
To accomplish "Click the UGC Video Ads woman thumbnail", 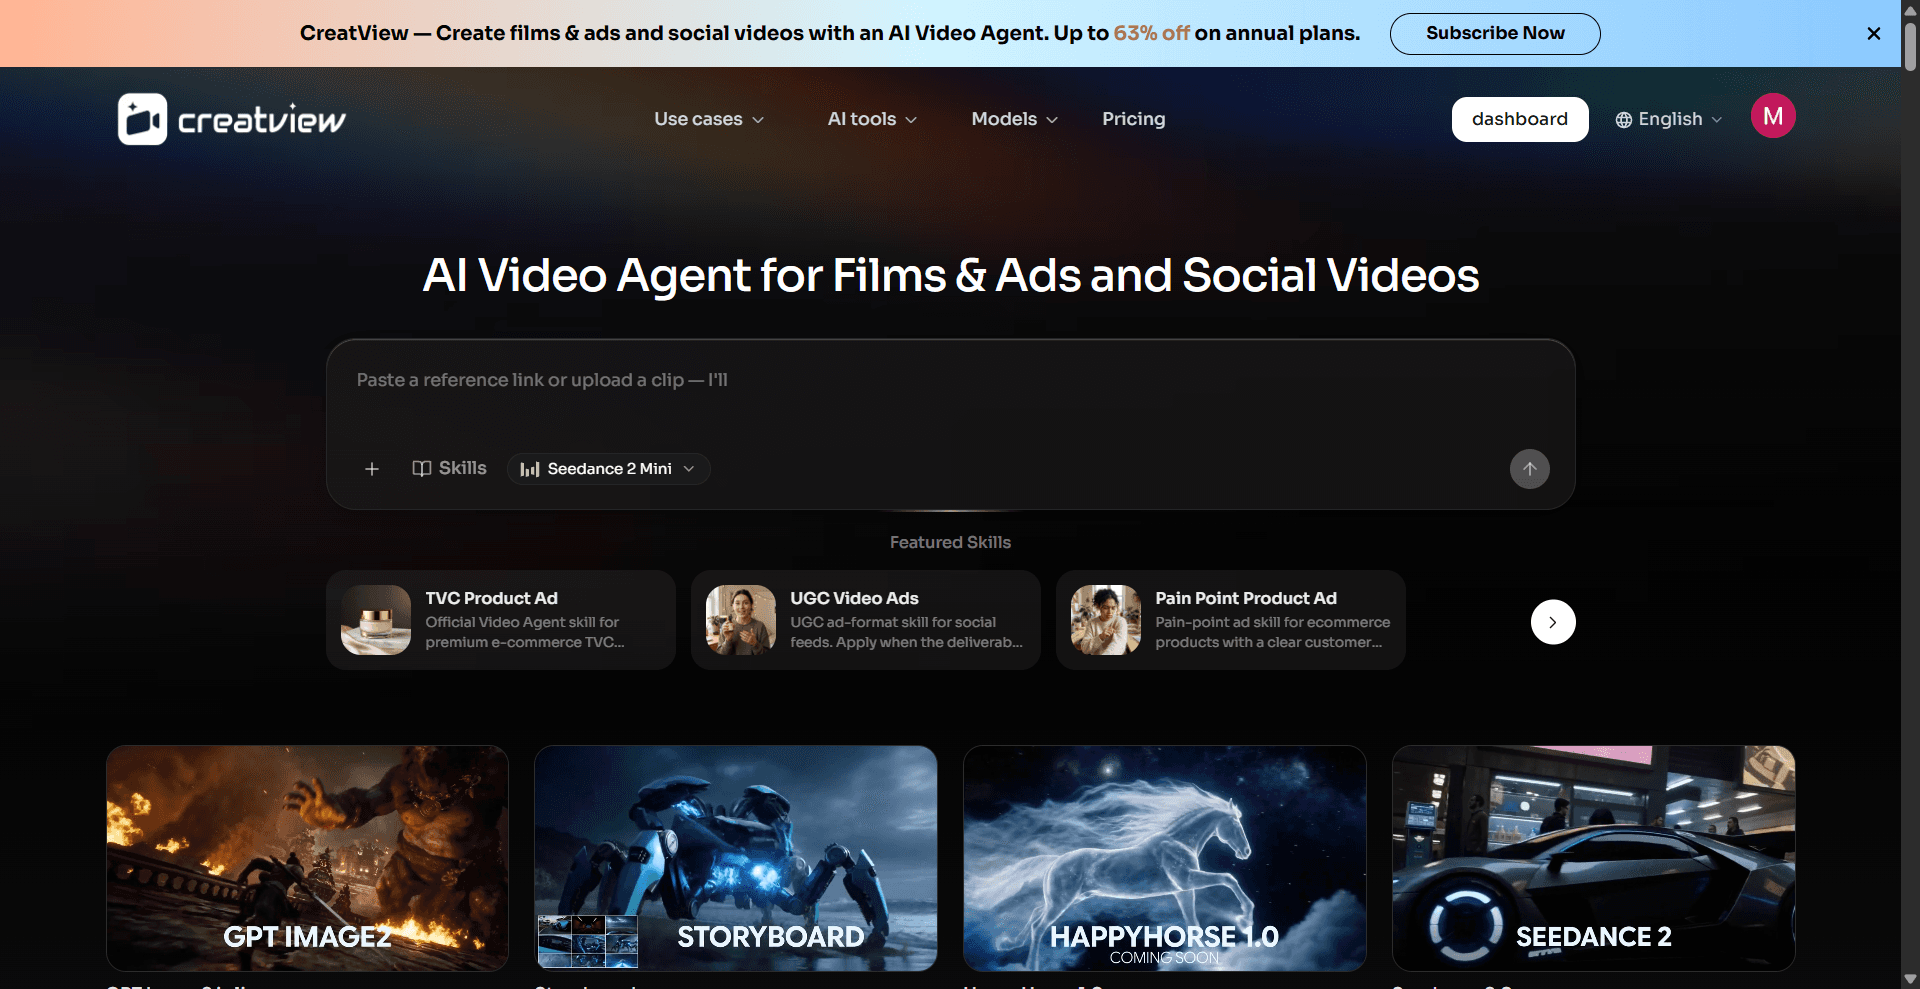I will (741, 620).
